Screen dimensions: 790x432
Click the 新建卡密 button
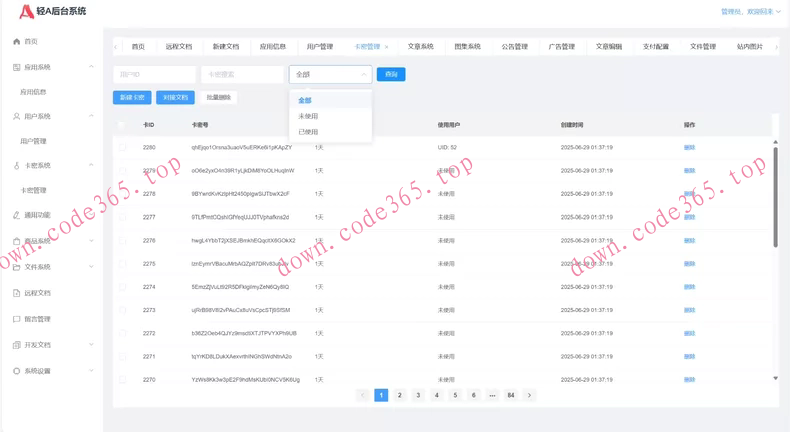[x=132, y=98]
